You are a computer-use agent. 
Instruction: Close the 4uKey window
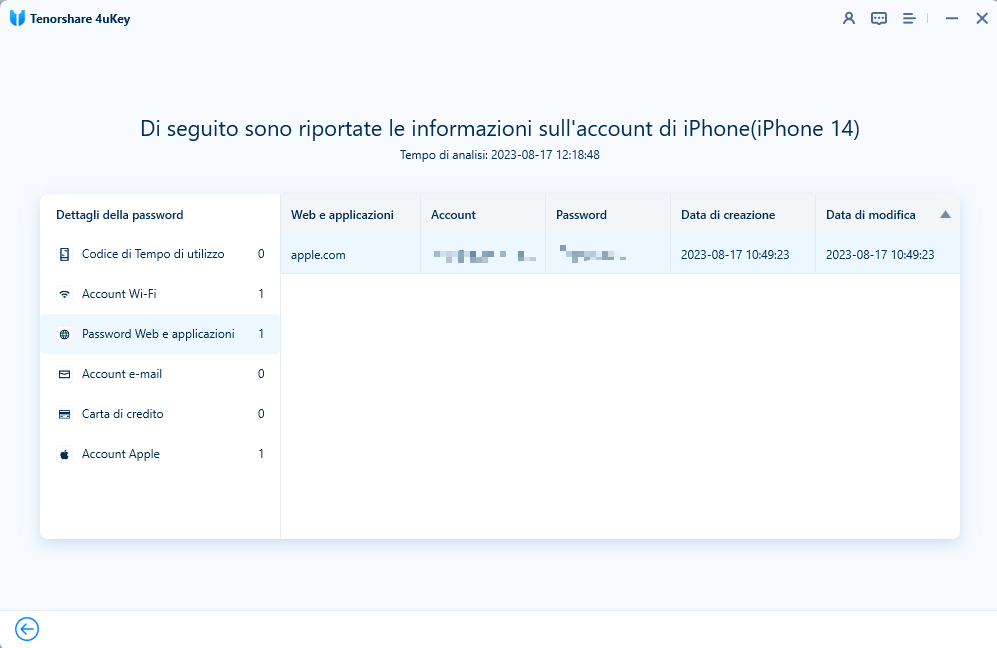coord(982,18)
